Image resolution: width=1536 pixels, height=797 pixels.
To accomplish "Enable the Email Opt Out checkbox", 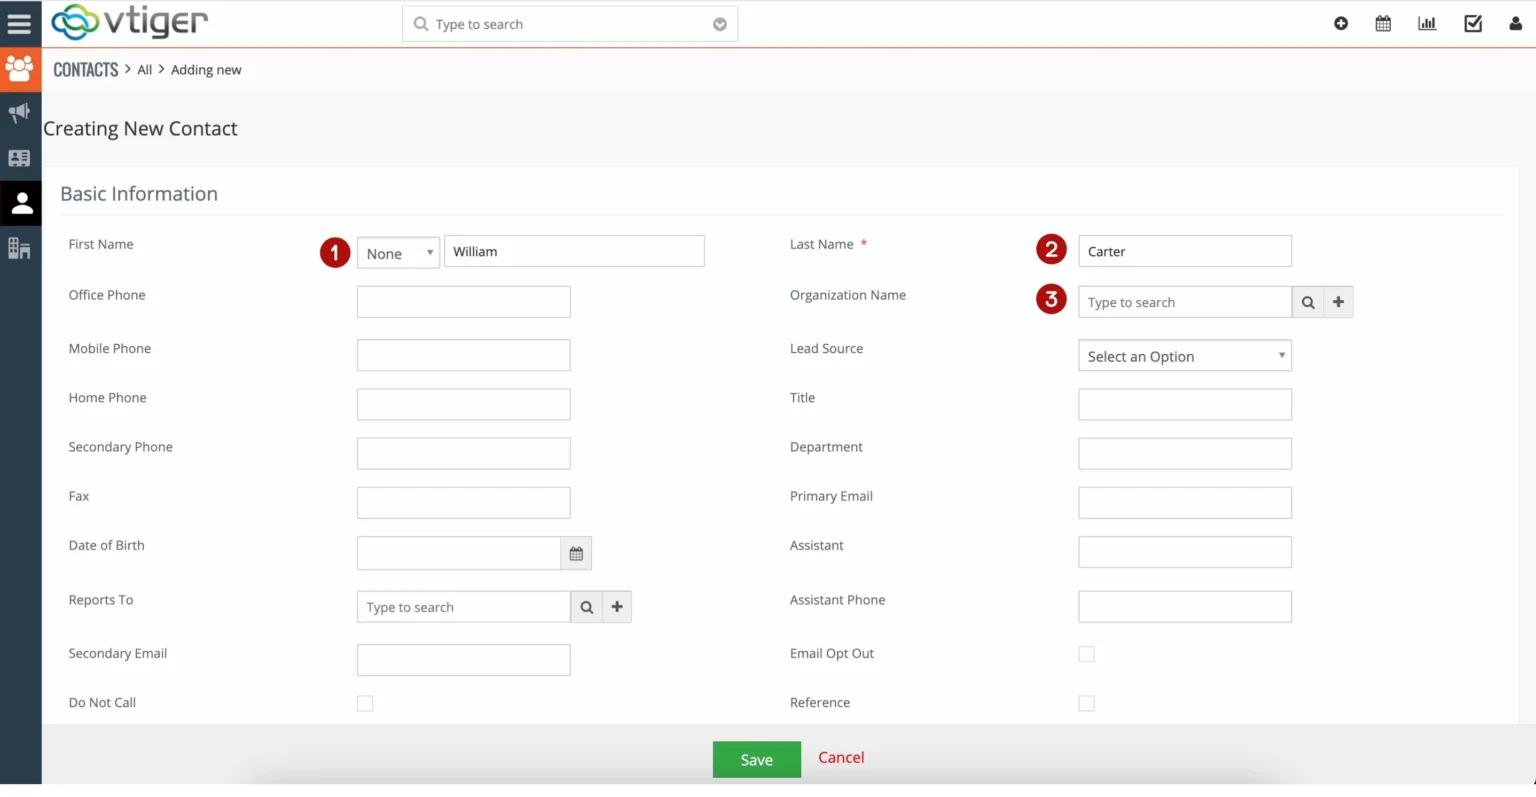I will pos(1086,653).
